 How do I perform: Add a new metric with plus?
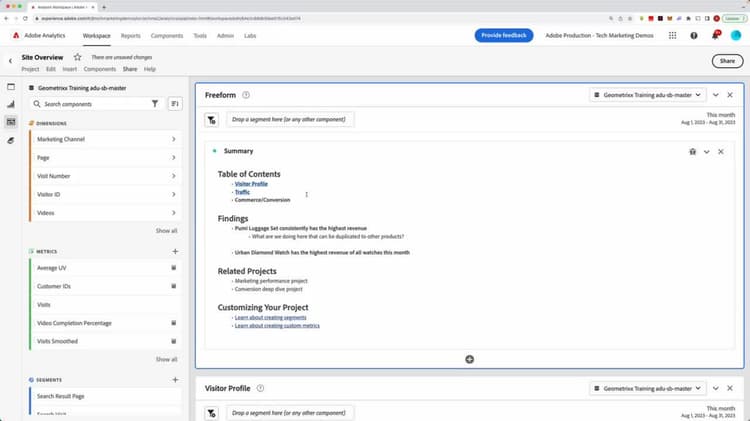coord(175,251)
